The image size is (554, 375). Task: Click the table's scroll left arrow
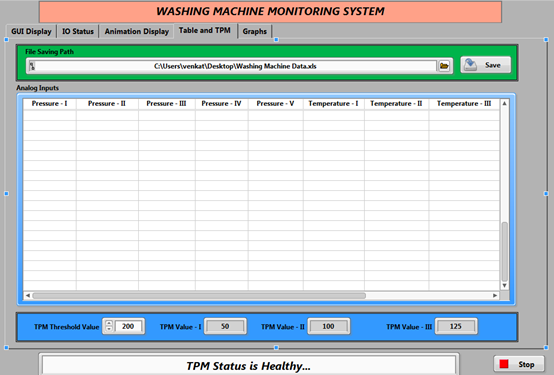28,295
